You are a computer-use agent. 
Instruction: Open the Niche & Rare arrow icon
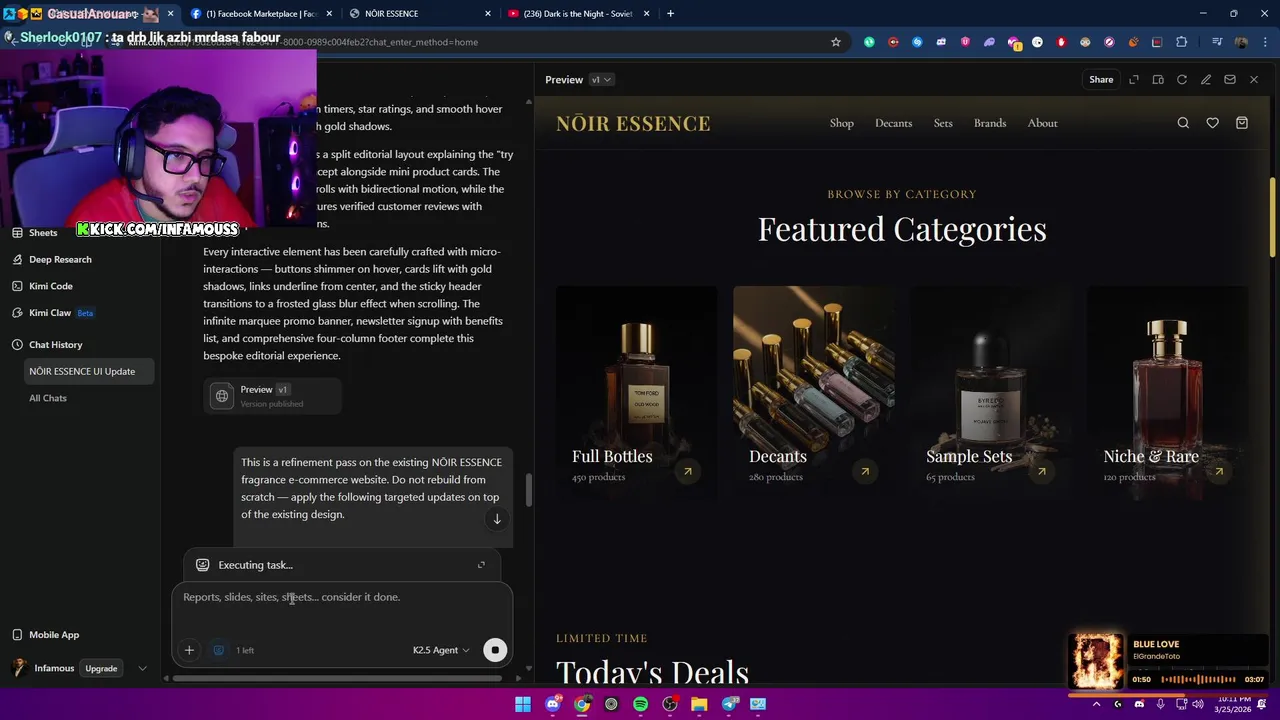1219,471
